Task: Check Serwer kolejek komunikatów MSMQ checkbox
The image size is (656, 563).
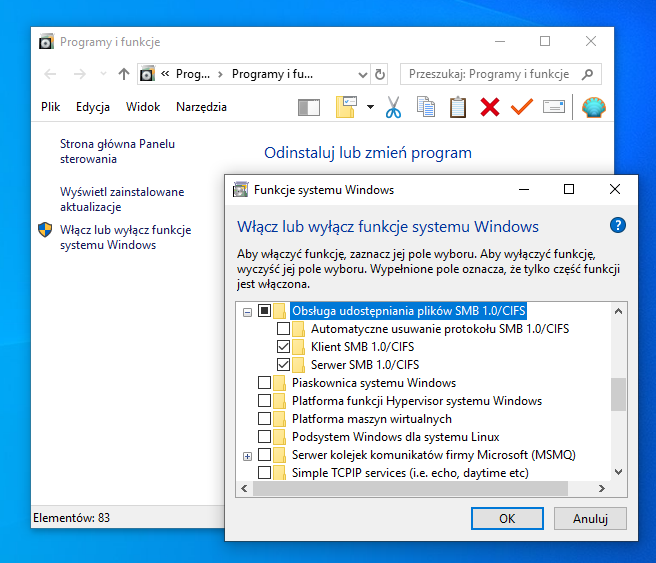Action: pyautogui.click(x=264, y=454)
